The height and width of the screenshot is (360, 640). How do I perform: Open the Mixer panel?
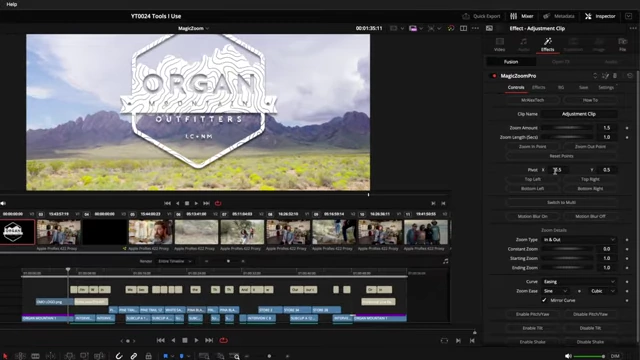click(x=522, y=16)
